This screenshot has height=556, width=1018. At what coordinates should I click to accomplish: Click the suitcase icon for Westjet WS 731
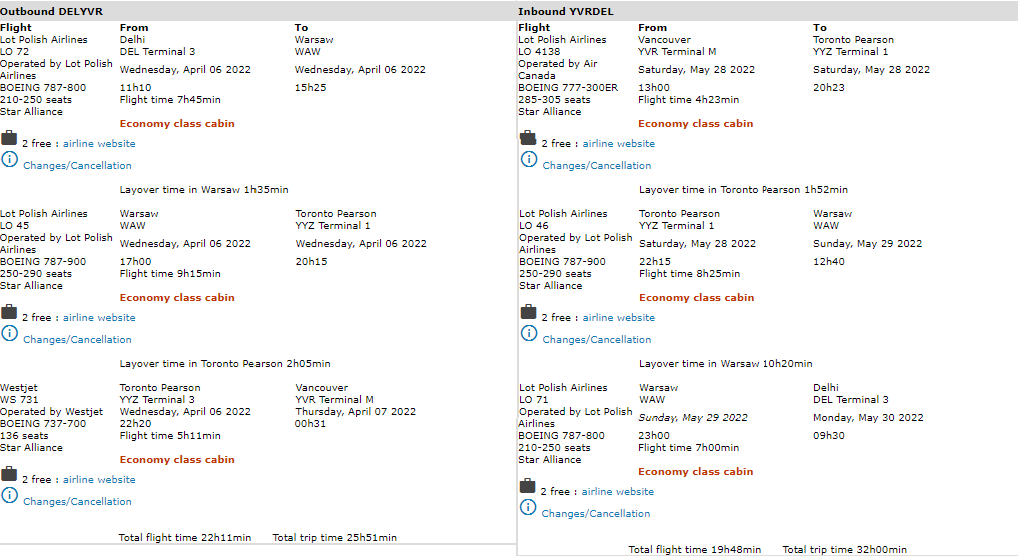pyautogui.click(x=9, y=474)
